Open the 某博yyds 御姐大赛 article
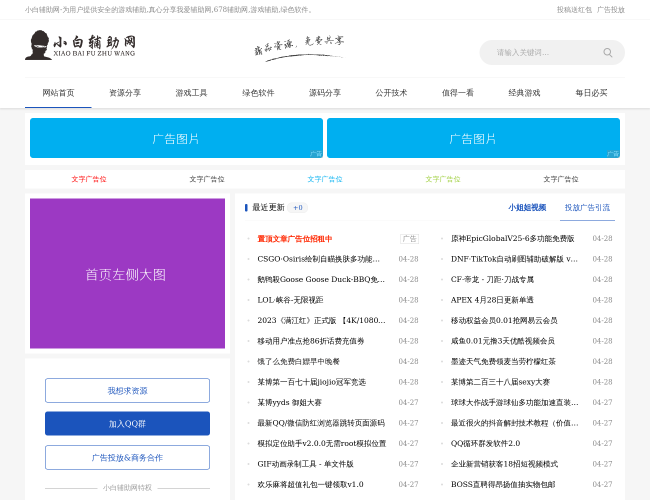The image size is (650, 500). click(x=289, y=403)
